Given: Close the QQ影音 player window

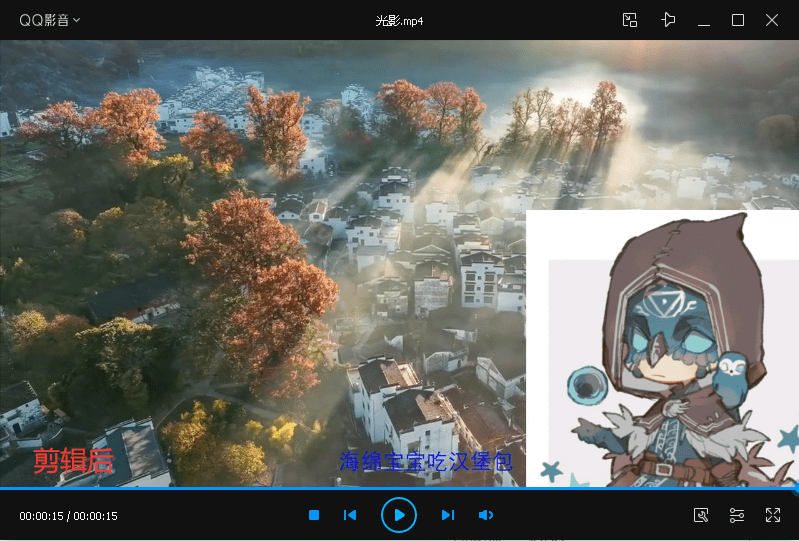Looking at the screenshot, I should pyautogui.click(x=772, y=20).
